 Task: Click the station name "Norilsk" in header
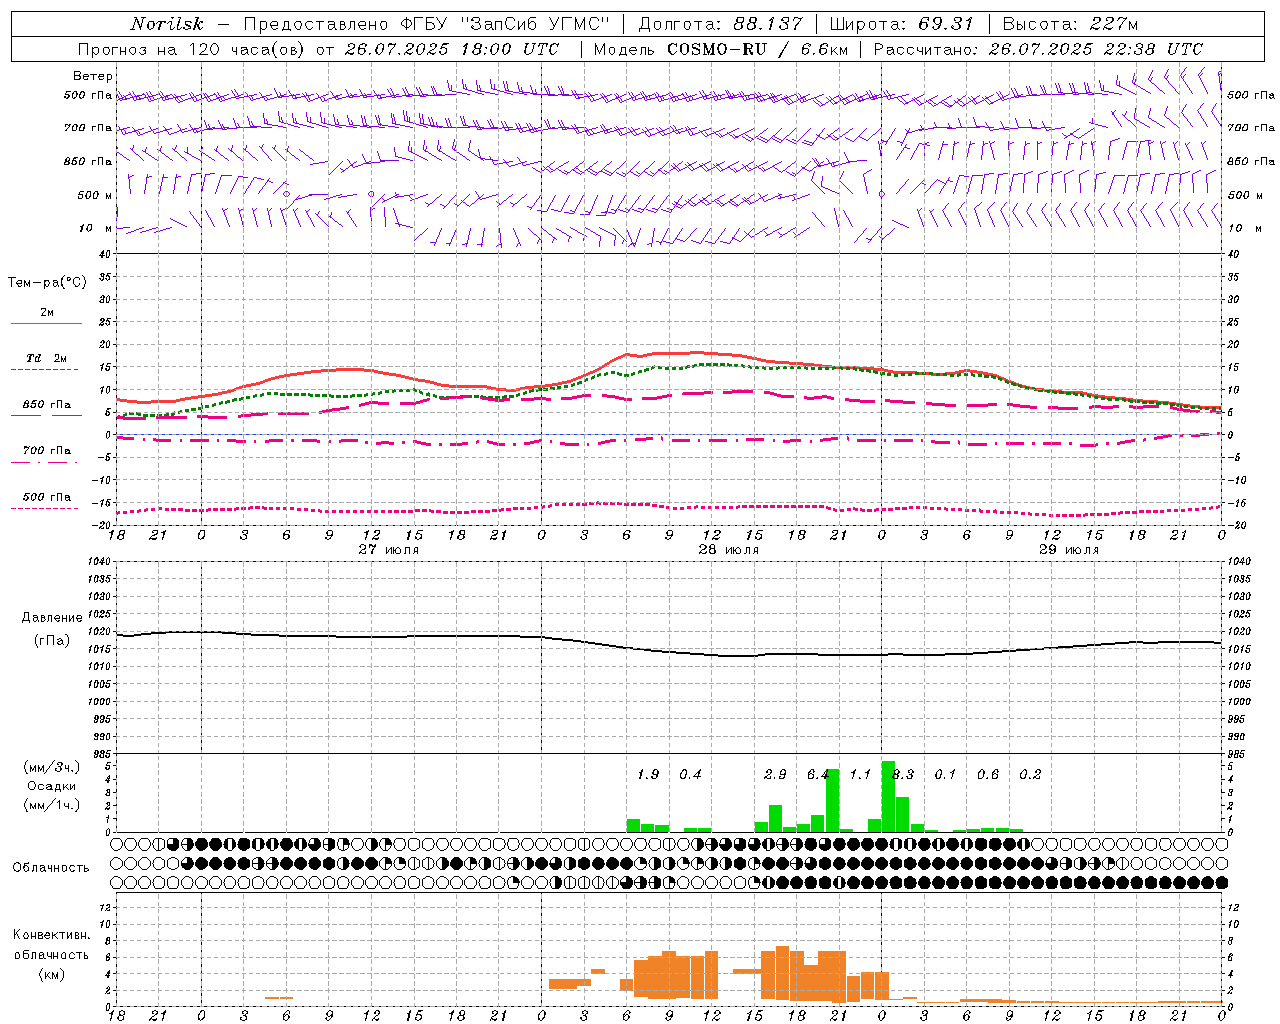coord(167,24)
